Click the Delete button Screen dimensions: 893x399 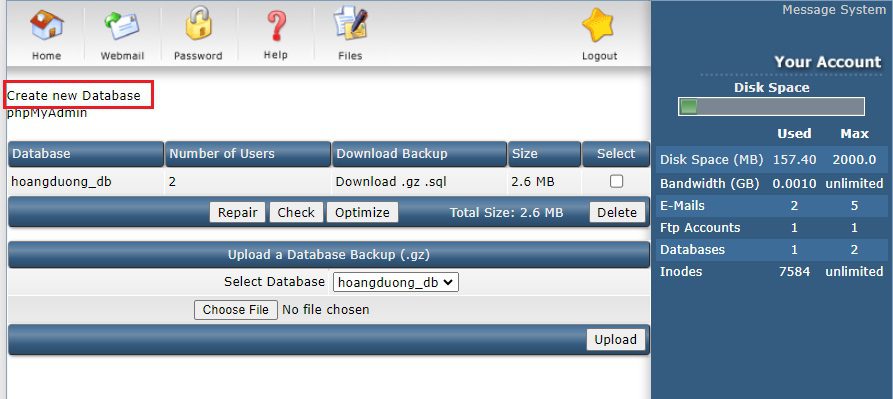(x=617, y=212)
